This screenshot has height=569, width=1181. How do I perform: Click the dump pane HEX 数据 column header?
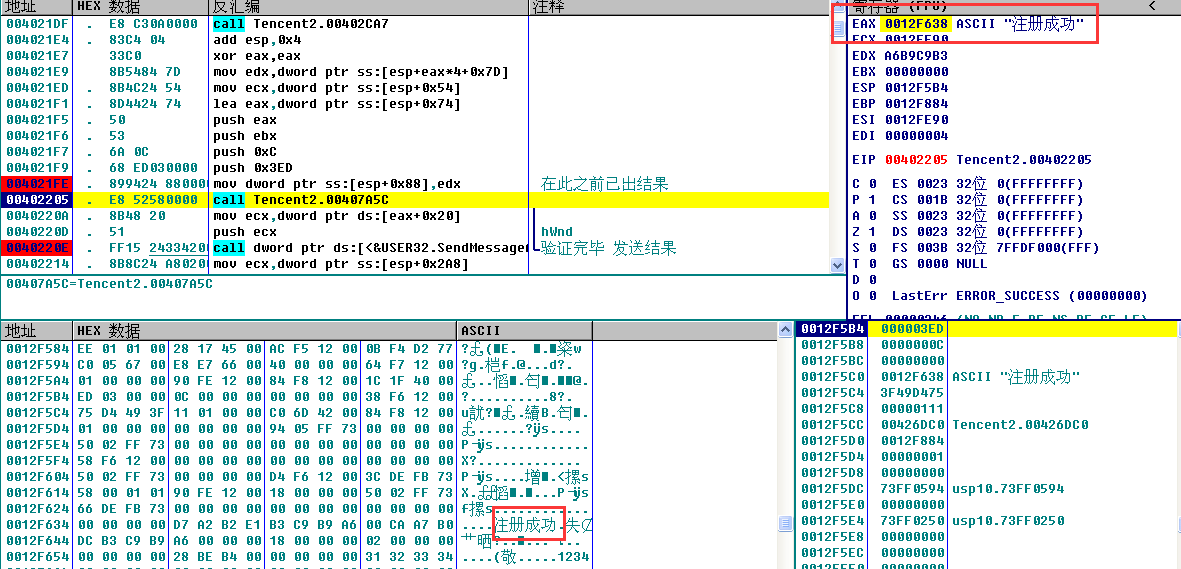(264, 331)
